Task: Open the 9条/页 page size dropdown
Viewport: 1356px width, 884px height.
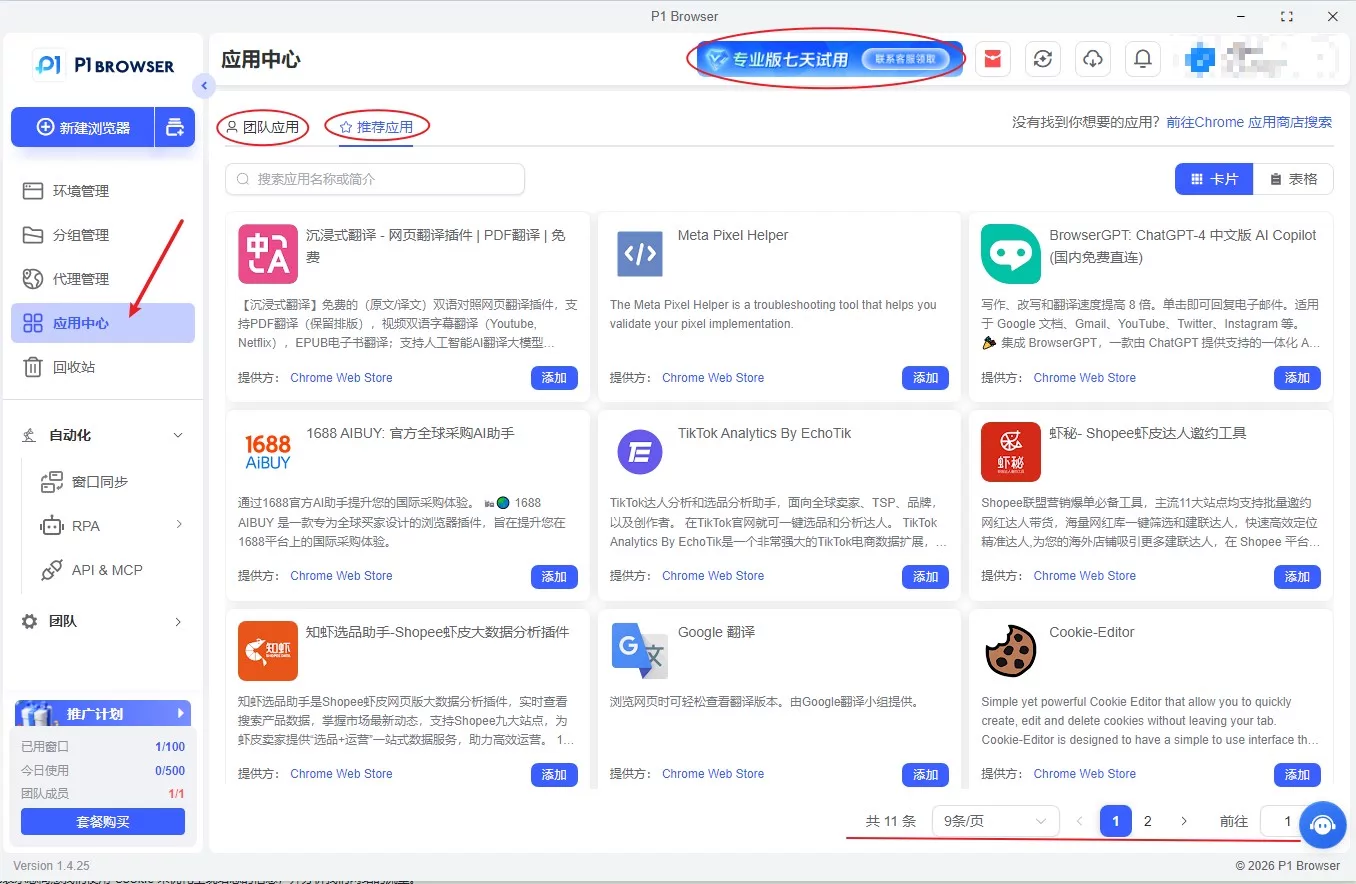Action: pos(995,821)
